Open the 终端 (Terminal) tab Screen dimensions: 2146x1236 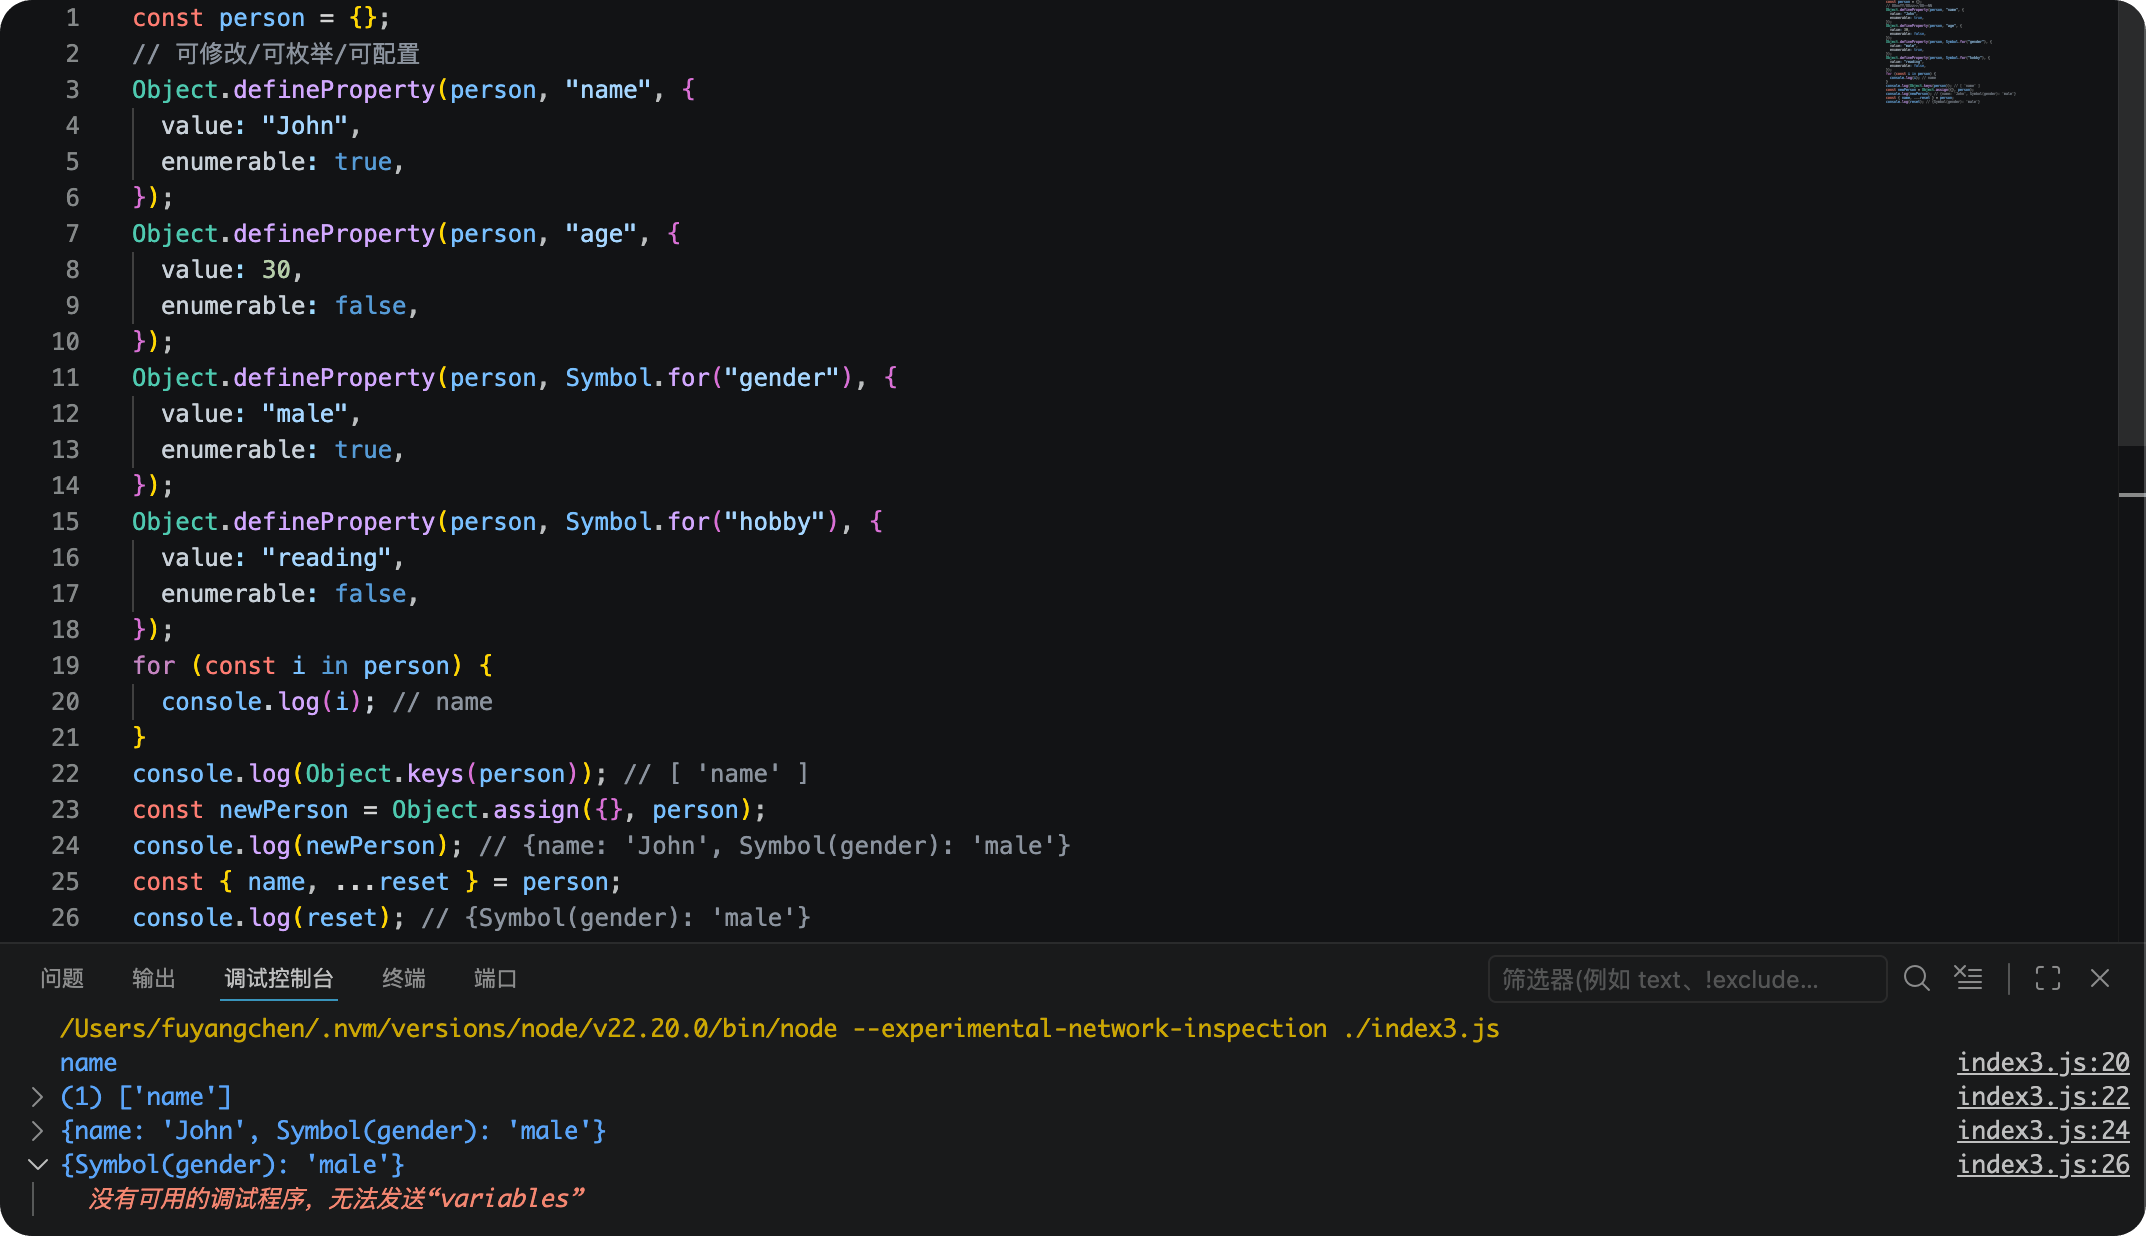coord(404,978)
